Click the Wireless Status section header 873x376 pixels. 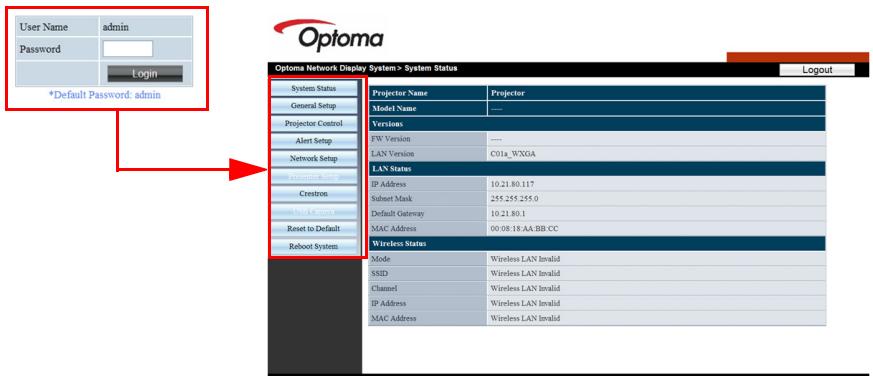[x=597, y=243]
